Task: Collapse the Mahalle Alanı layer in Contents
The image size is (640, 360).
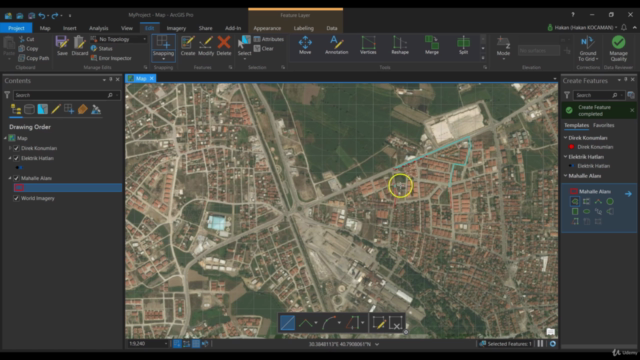Action: (10, 178)
